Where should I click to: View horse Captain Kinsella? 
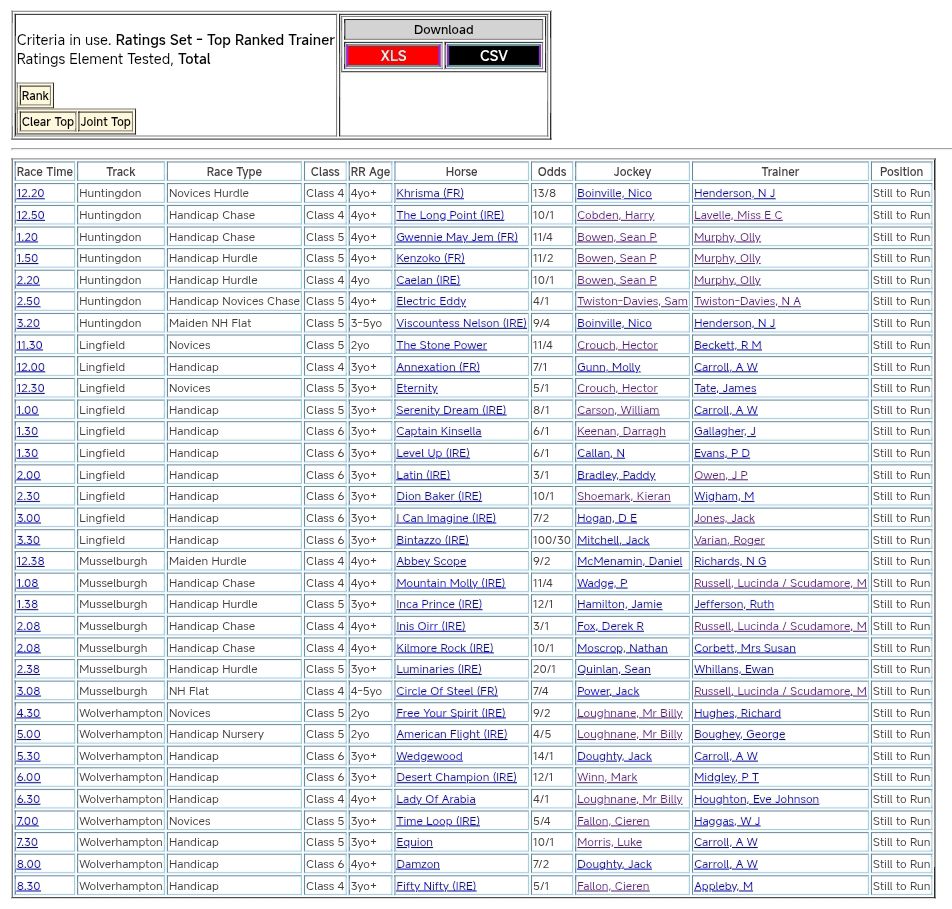click(x=438, y=431)
